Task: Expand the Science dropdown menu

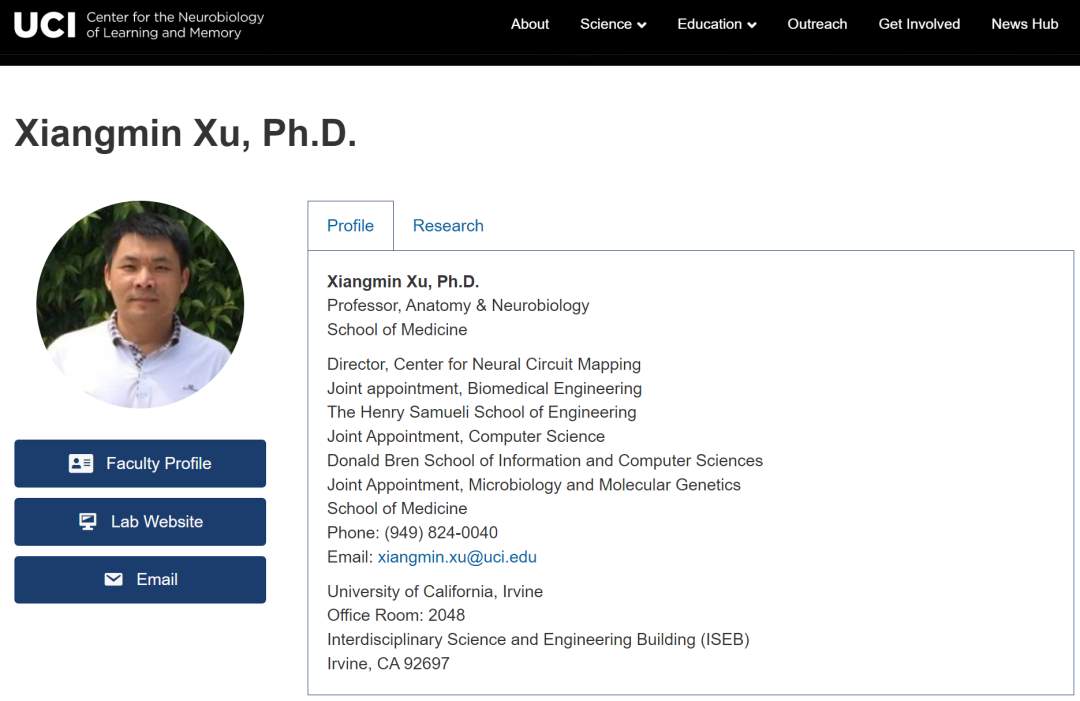Action: click(613, 24)
